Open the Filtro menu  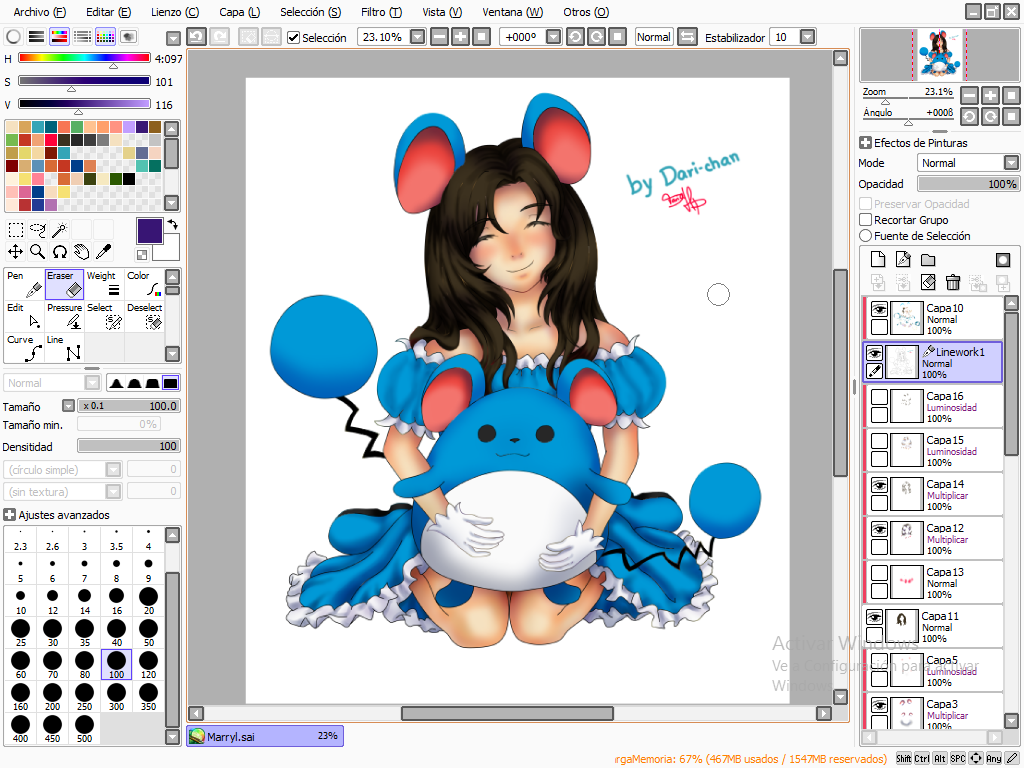381,12
